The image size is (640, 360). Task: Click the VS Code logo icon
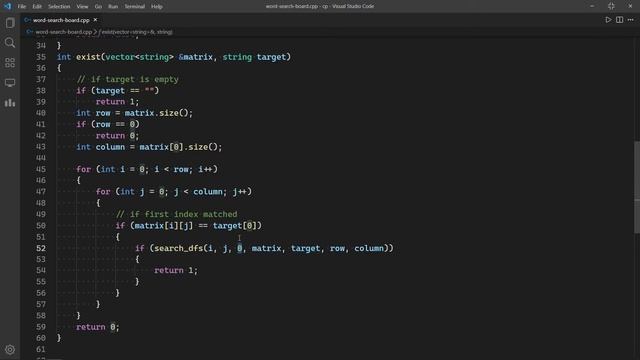click(x=7, y=6)
